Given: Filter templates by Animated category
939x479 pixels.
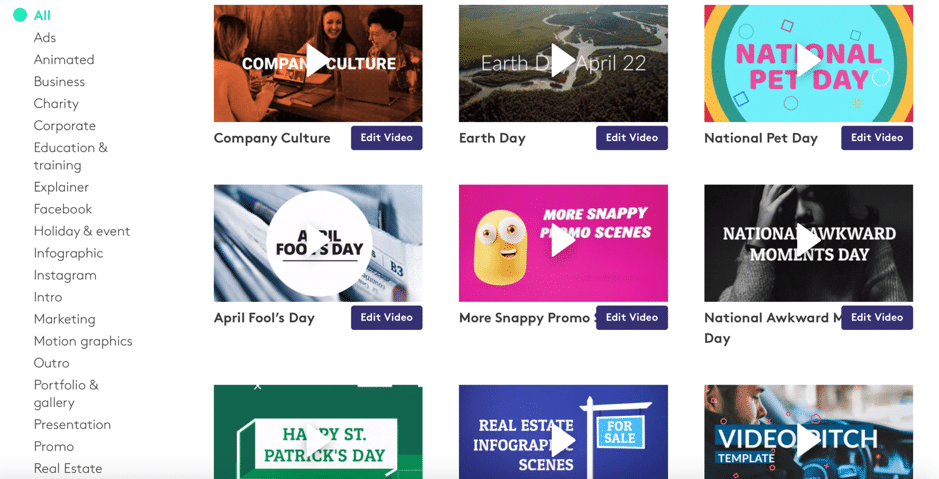Looking at the screenshot, I should [64, 59].
